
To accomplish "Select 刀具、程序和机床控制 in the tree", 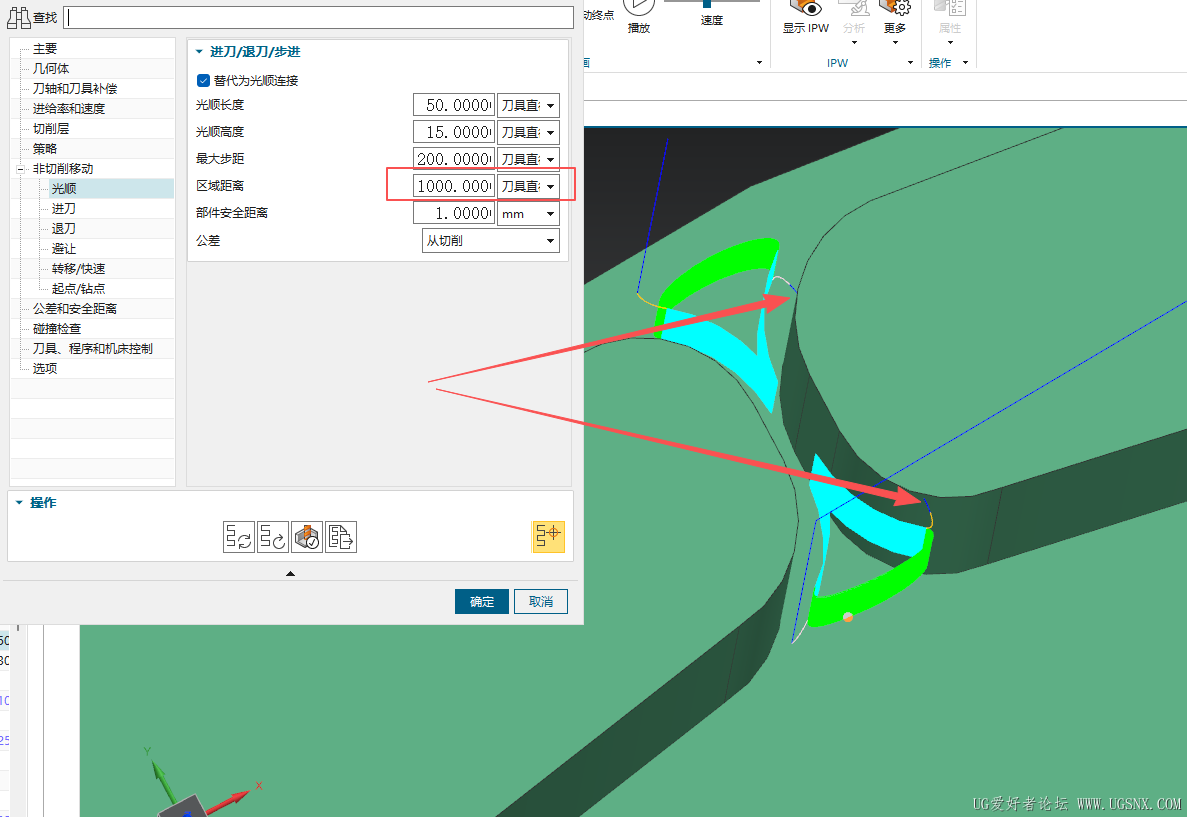I will (x=93, y=348).
